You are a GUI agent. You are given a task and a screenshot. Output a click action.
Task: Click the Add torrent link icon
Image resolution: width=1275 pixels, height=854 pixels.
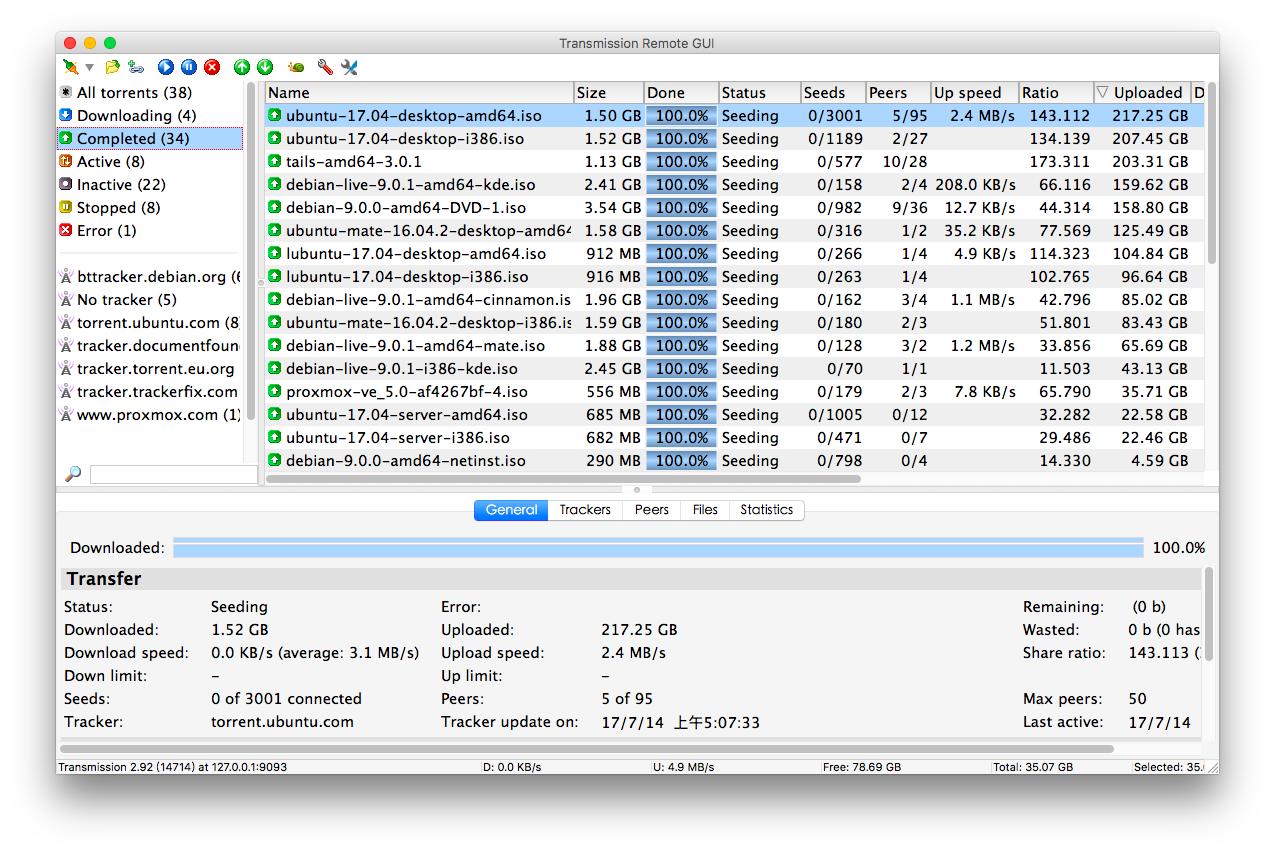[x=135, y=67]
